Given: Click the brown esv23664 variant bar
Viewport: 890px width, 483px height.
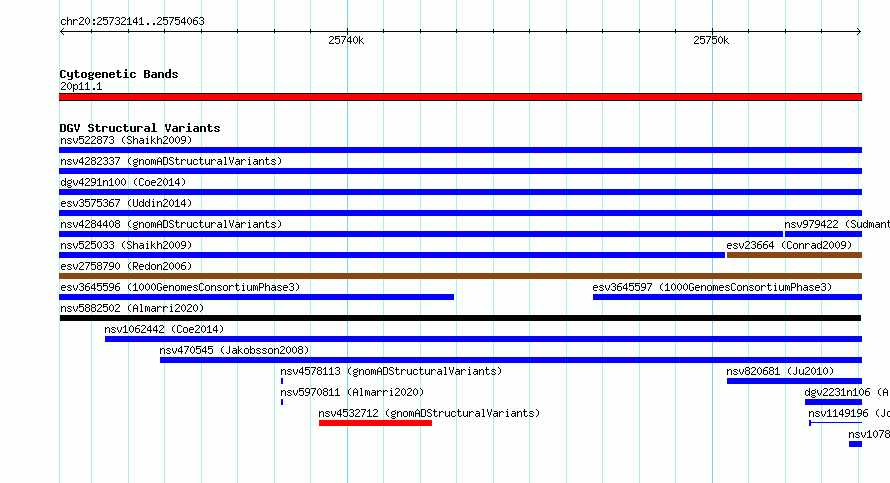Looking at the screenshot, I should click(794, 255).
